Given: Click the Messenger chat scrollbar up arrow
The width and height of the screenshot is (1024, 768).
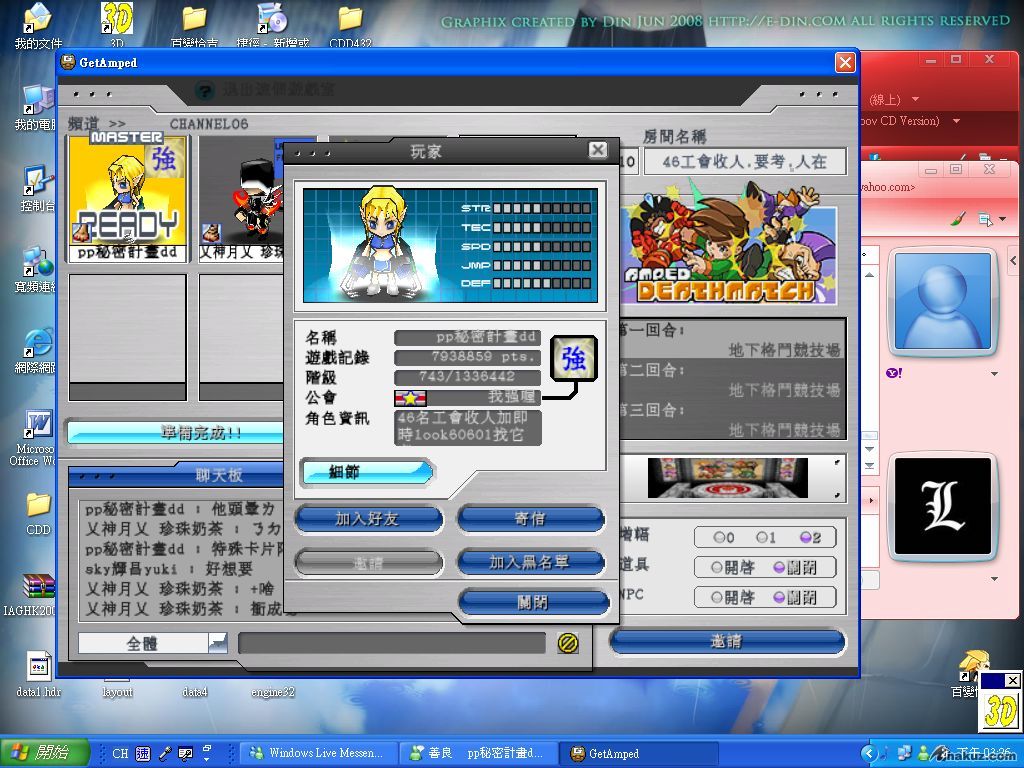Looking at the screenshot, I should (869, 275).
